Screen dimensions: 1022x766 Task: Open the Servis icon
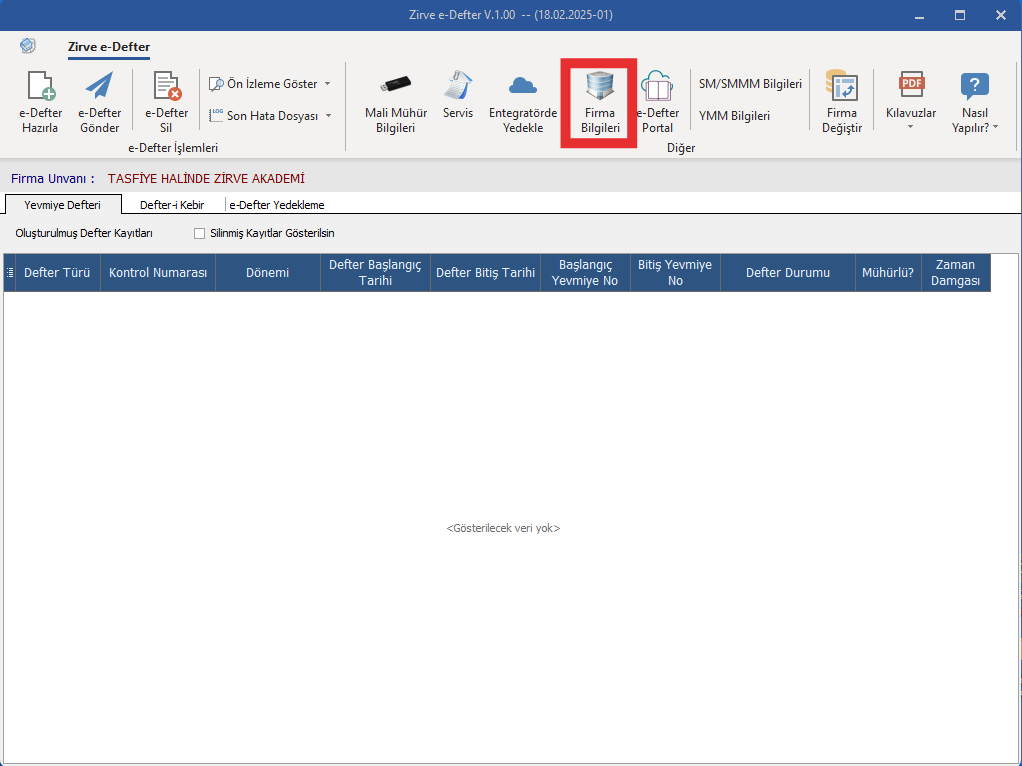pyautogui.click(x=458, y=85)
